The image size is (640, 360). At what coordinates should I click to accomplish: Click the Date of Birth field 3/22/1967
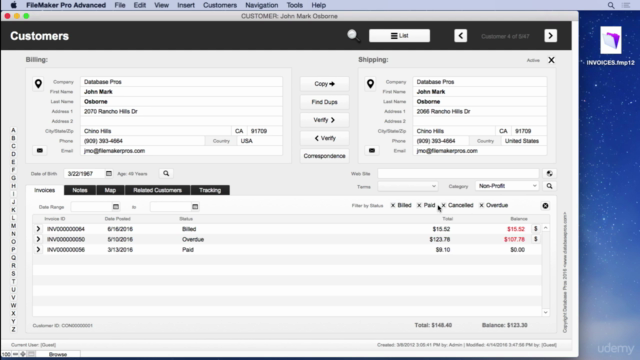84,173
